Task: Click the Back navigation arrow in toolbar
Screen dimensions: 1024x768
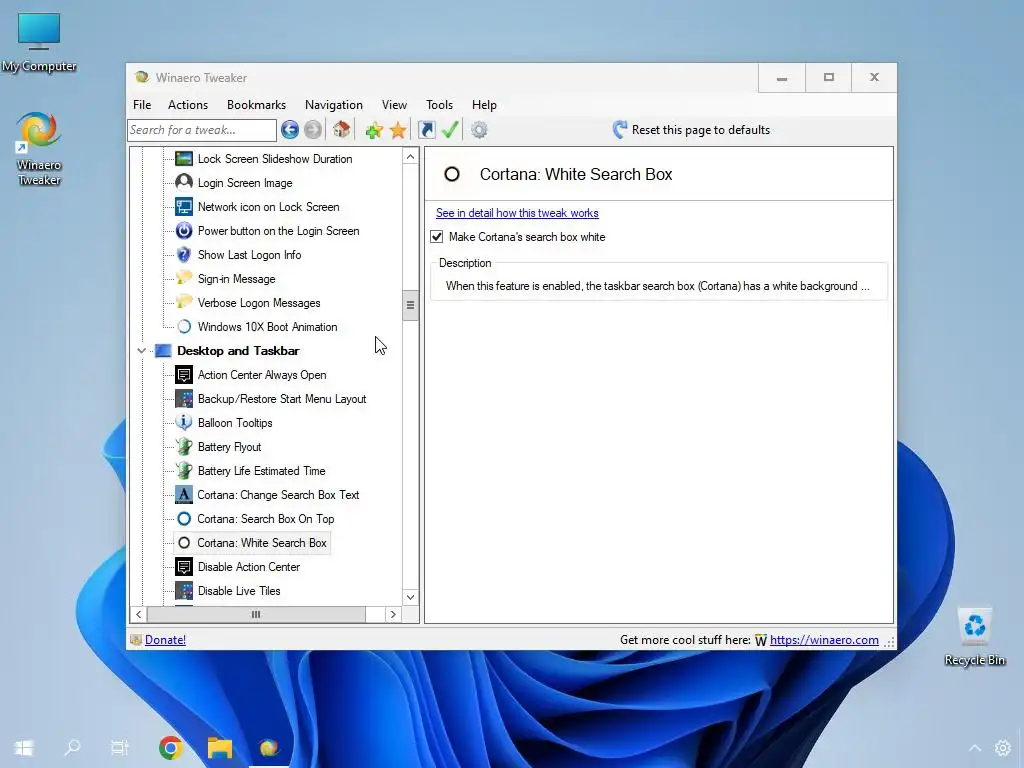Action: (x=290, y=130)
